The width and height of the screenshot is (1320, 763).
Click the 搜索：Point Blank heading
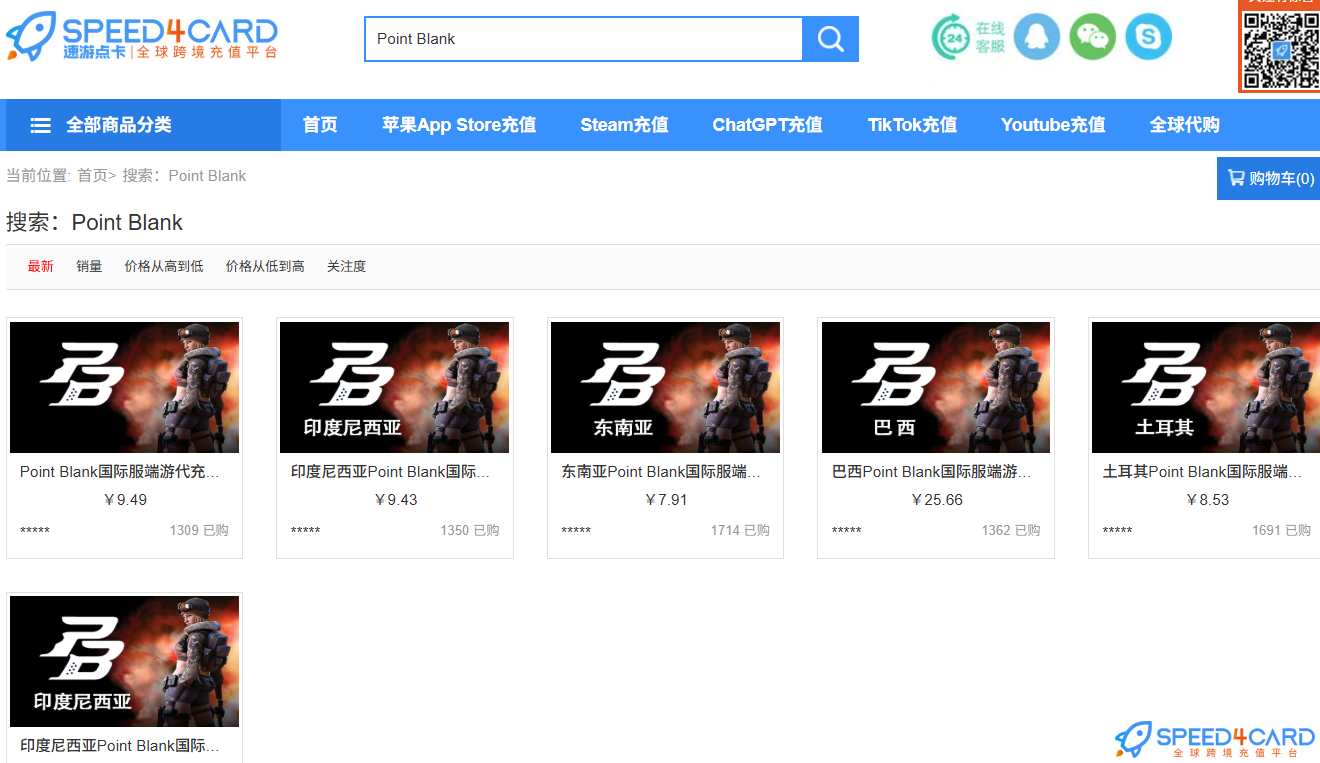click(94, 222)
